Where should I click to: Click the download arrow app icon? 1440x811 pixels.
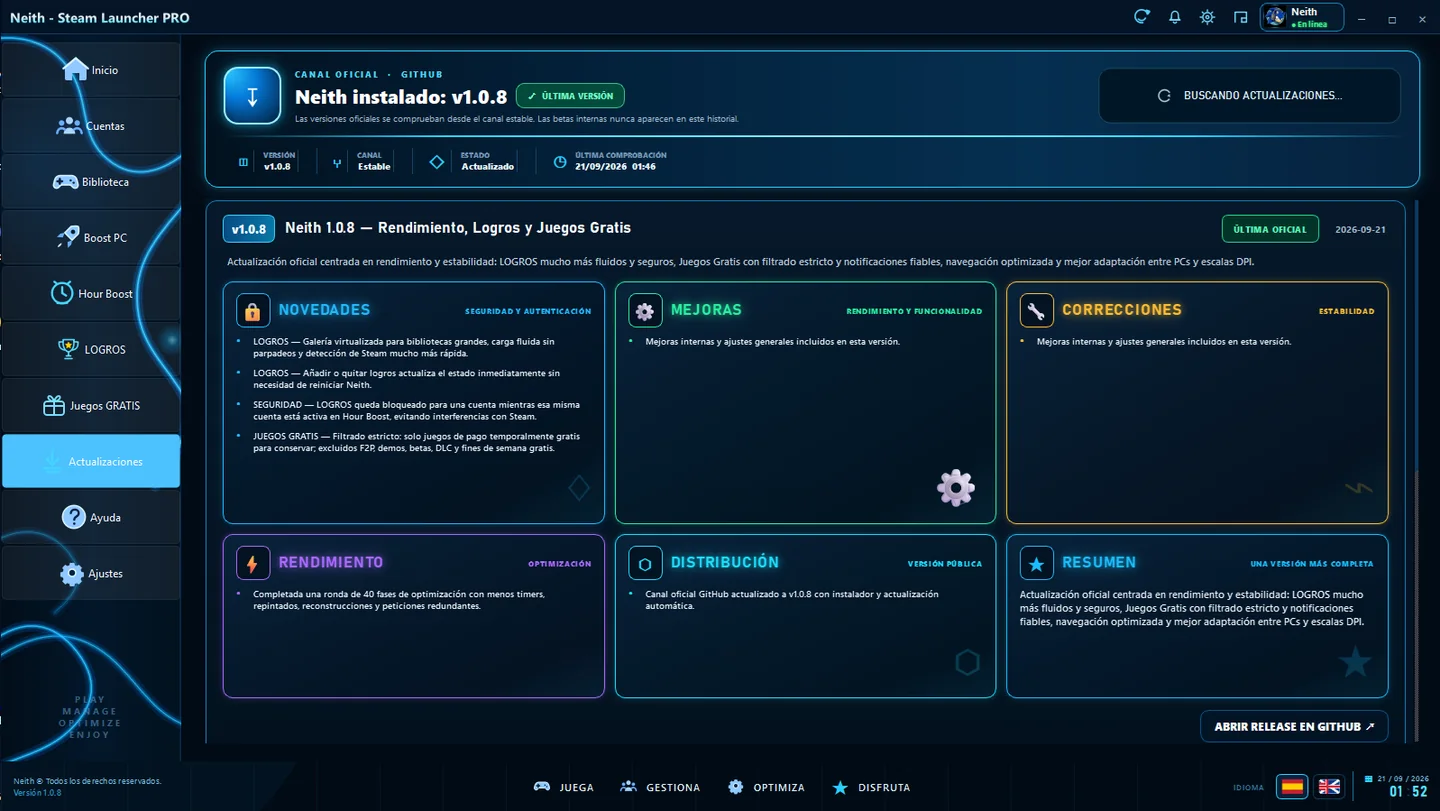[x=252, y=96]
